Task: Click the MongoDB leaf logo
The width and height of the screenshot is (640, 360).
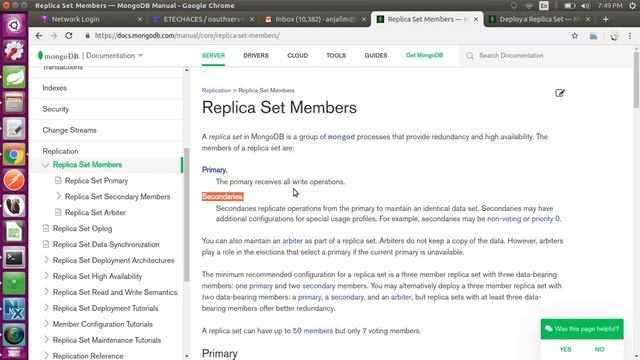Action: pyautogui.click(x=40, y=55)
